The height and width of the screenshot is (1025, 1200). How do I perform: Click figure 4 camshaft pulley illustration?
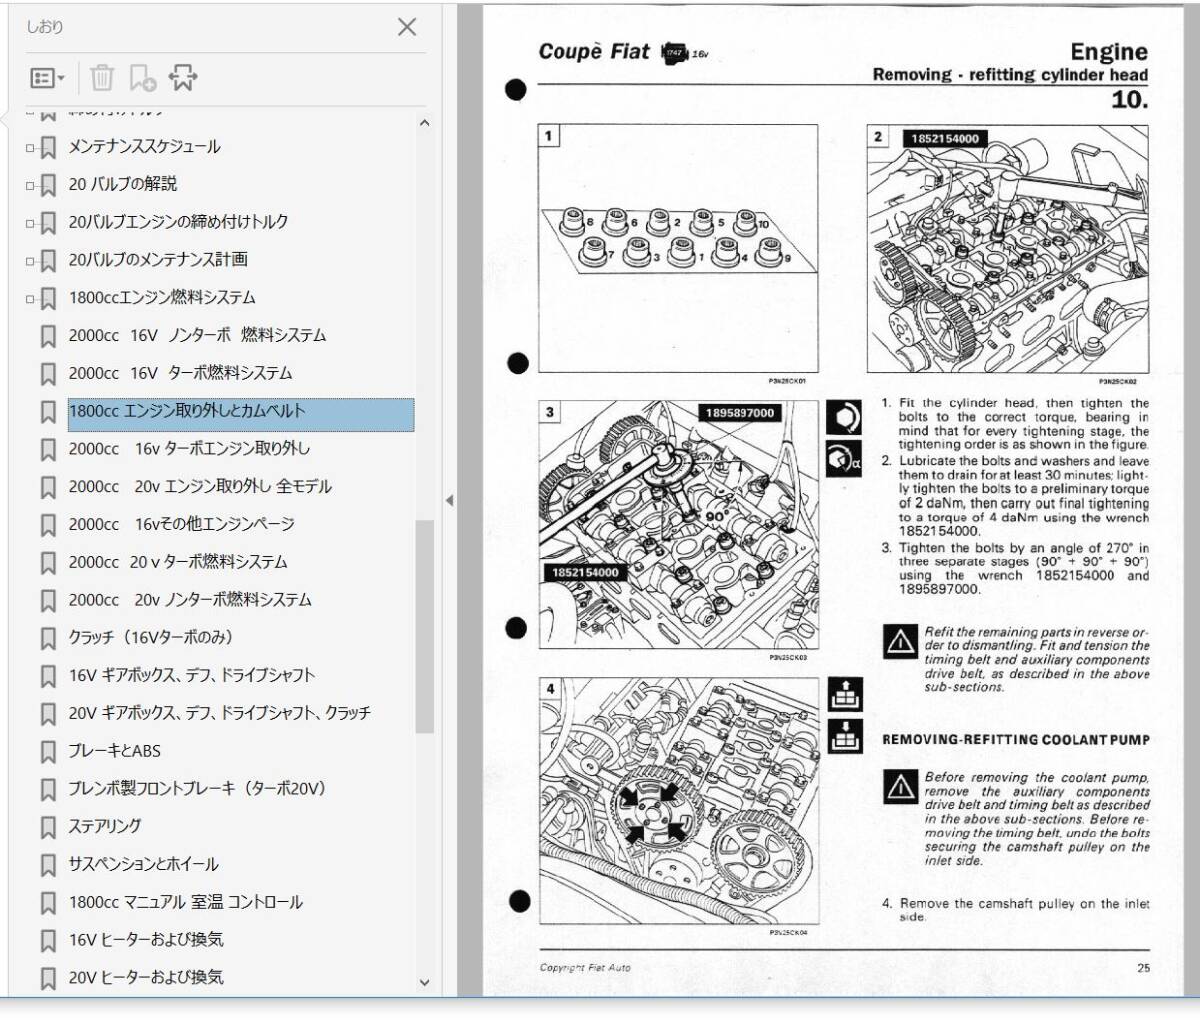click(x=678, y=800)
